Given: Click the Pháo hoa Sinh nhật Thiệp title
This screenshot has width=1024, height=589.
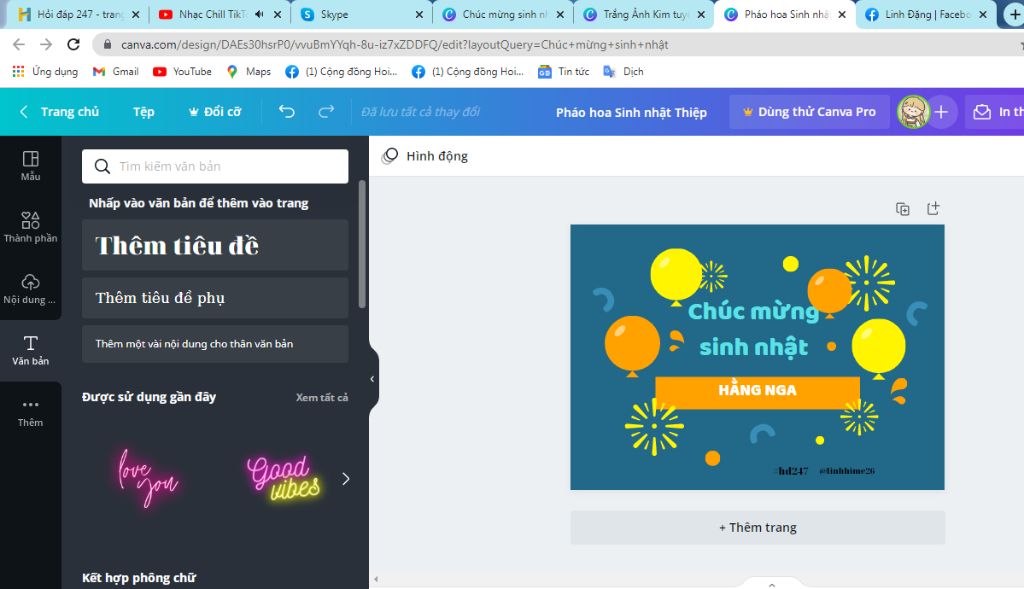Looking at the screenshot, I should point(631,112).
